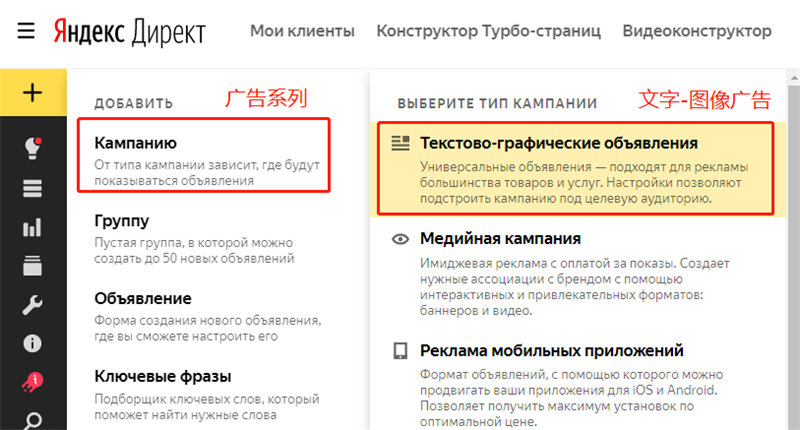Click eye icon beside Медийная кампания

click(401, 239)
